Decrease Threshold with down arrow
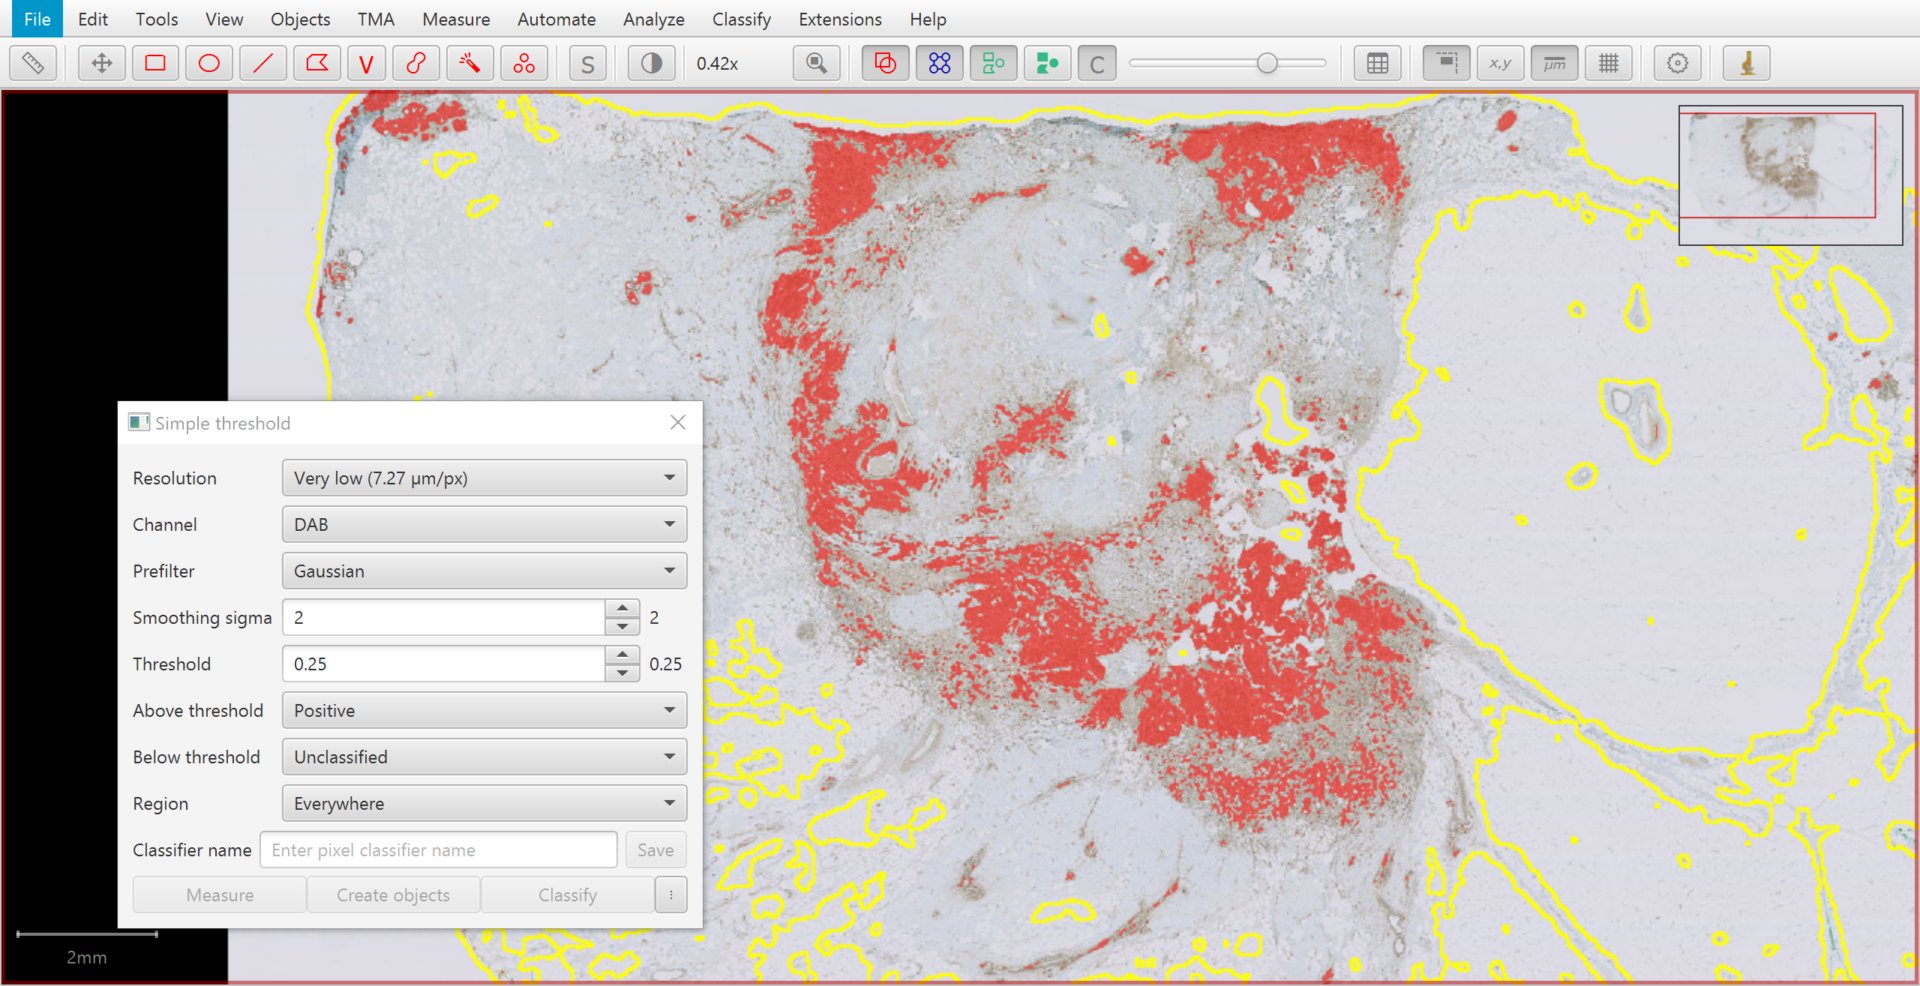The height and width of the screenshot is (986, 1920). (x=622, y=673)
